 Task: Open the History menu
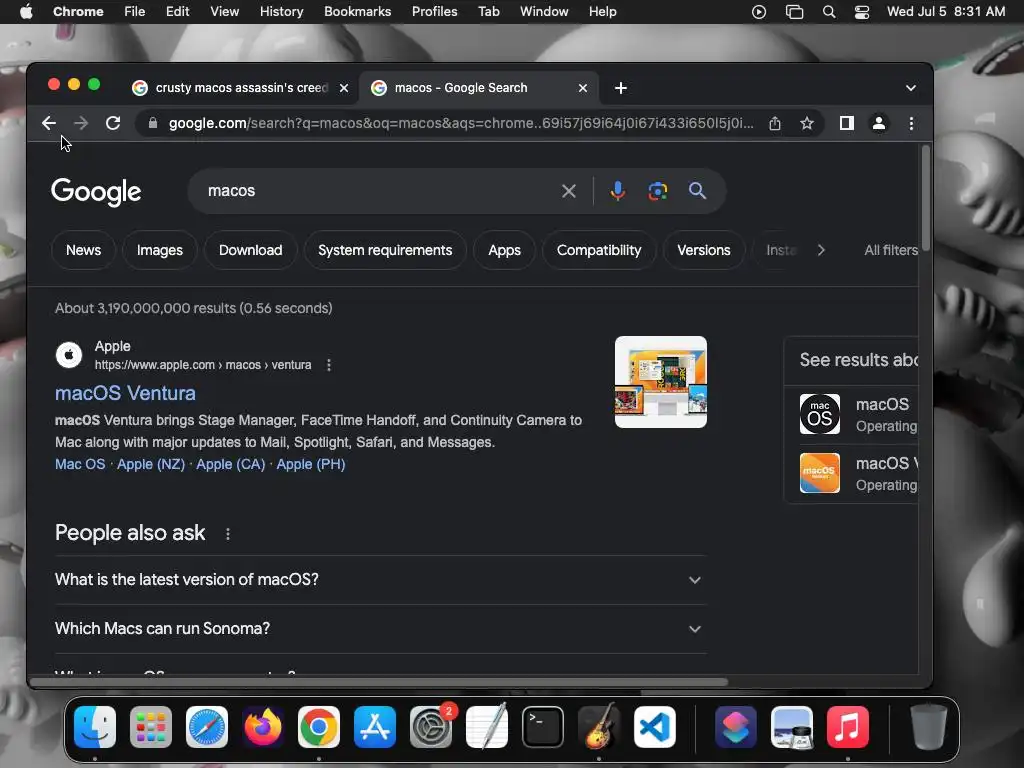pos(281,12)
